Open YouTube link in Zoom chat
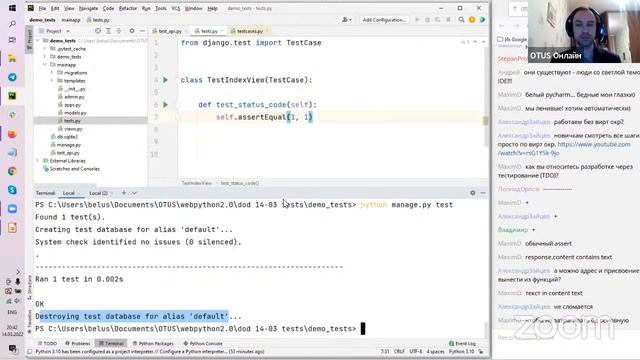 pos(564,149)
